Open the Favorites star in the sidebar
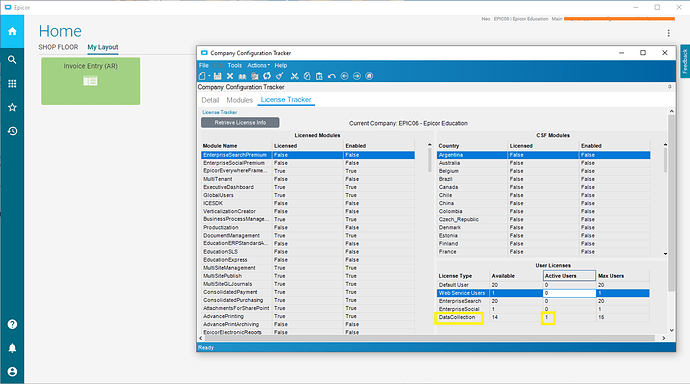 point(12,107)
